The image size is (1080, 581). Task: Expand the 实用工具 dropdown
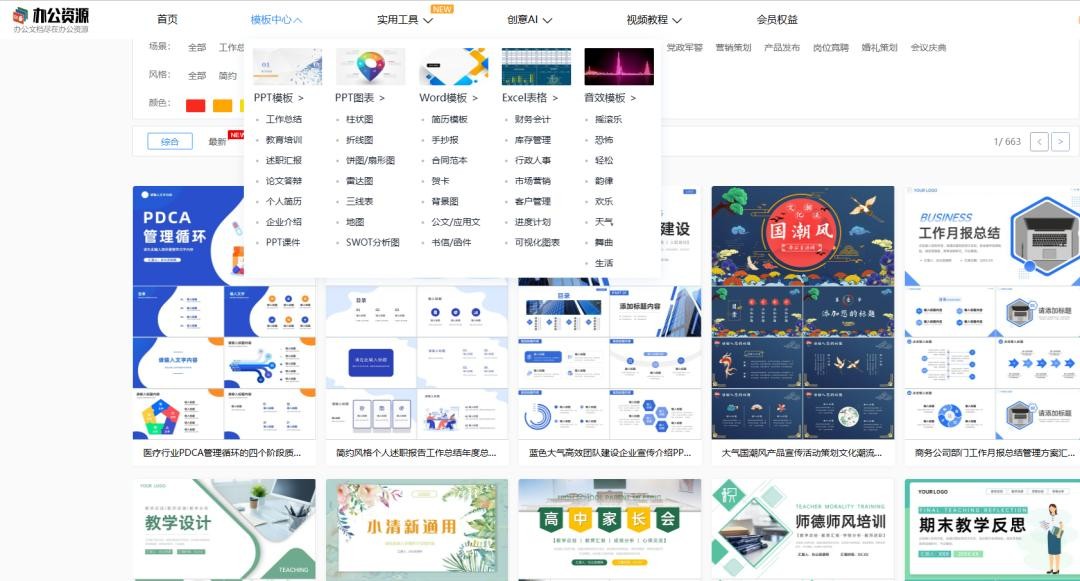point(404,20)
